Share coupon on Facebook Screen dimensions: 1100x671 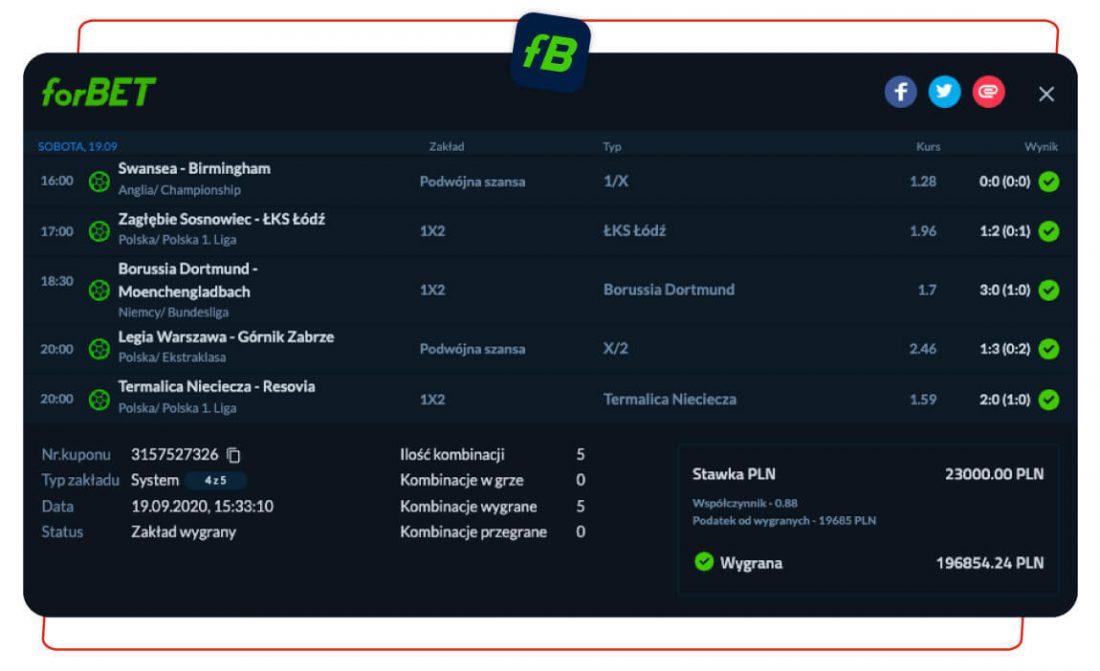(901, 93)
